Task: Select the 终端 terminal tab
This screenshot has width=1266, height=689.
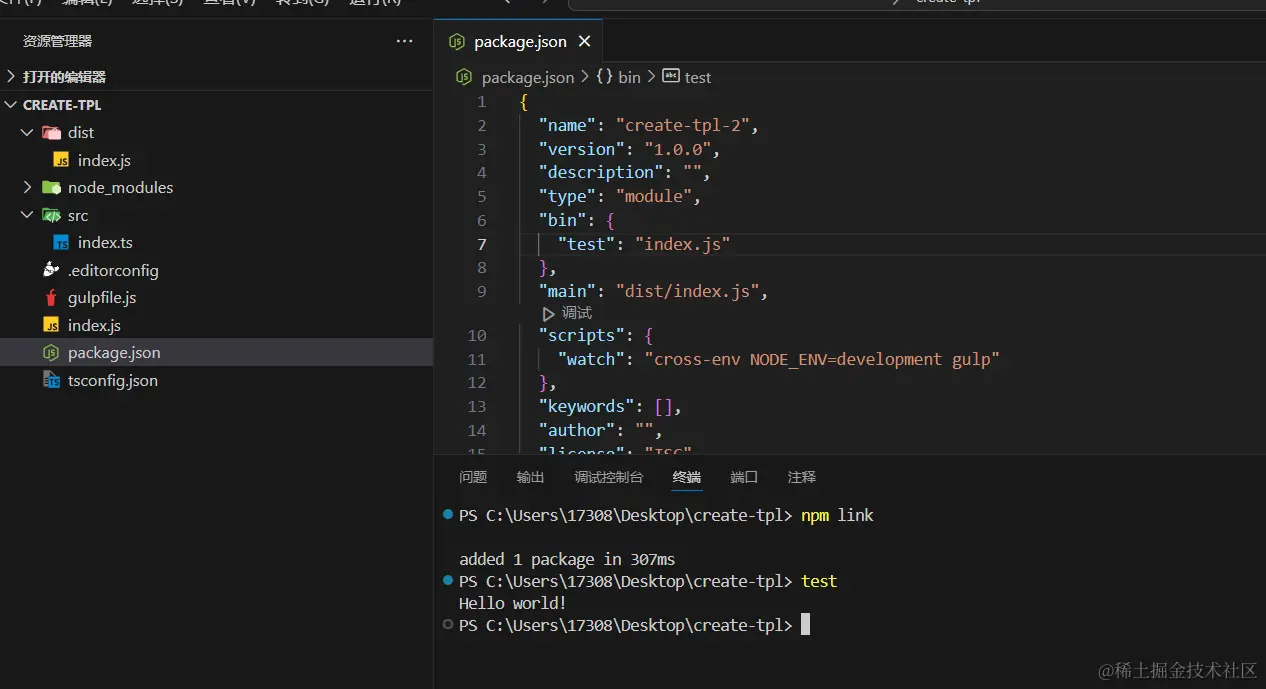Action: 687,477
